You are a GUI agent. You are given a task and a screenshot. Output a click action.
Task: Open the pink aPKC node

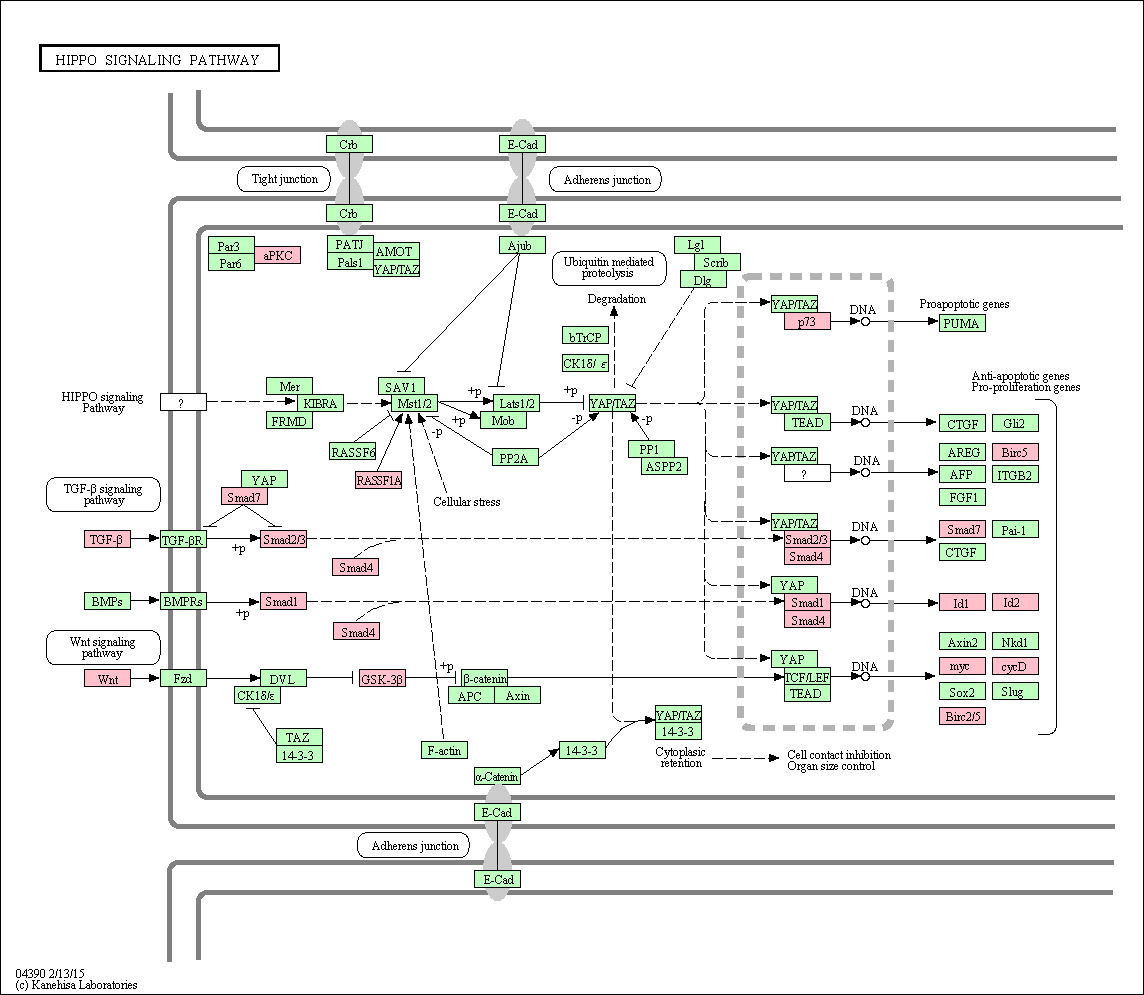click(278, 255)
